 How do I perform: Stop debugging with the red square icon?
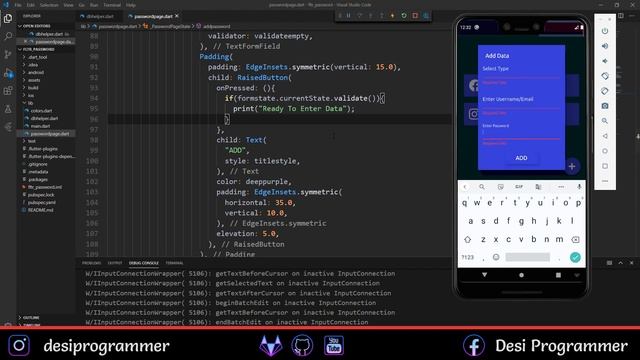pos(415,16)
